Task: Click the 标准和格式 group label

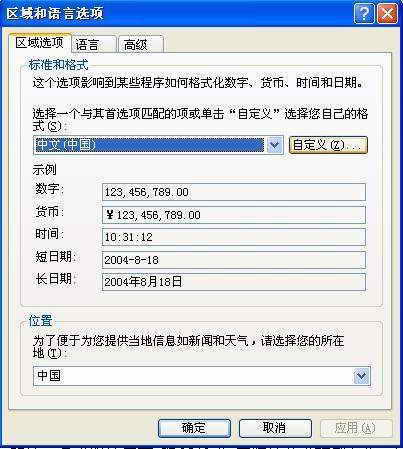Action: pos(59,64)
